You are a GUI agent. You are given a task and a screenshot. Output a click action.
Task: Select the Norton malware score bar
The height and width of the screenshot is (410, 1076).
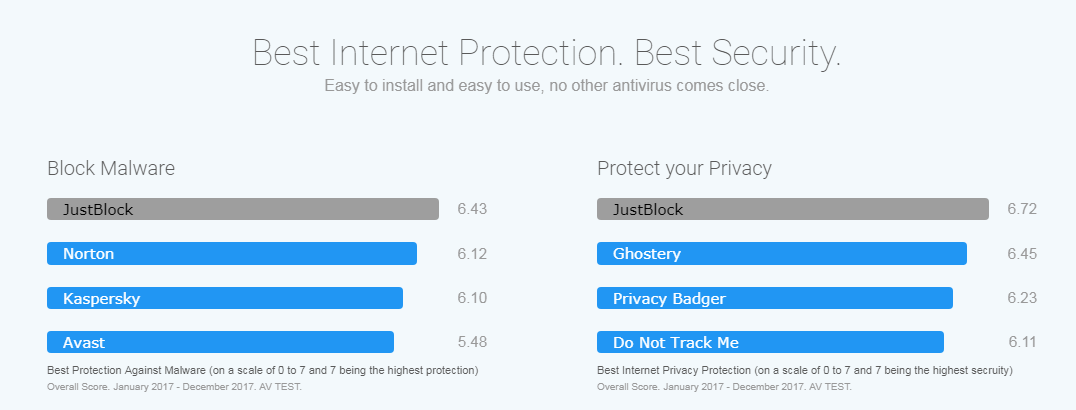pyautogui.click(x=232, y=254)
